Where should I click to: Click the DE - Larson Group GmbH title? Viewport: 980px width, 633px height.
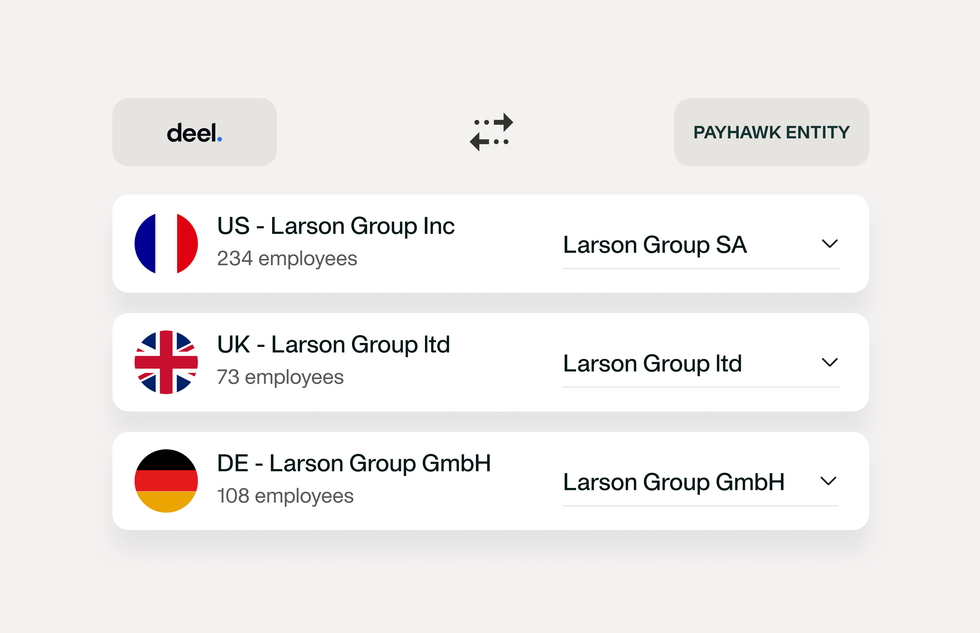tap(353, 463)
